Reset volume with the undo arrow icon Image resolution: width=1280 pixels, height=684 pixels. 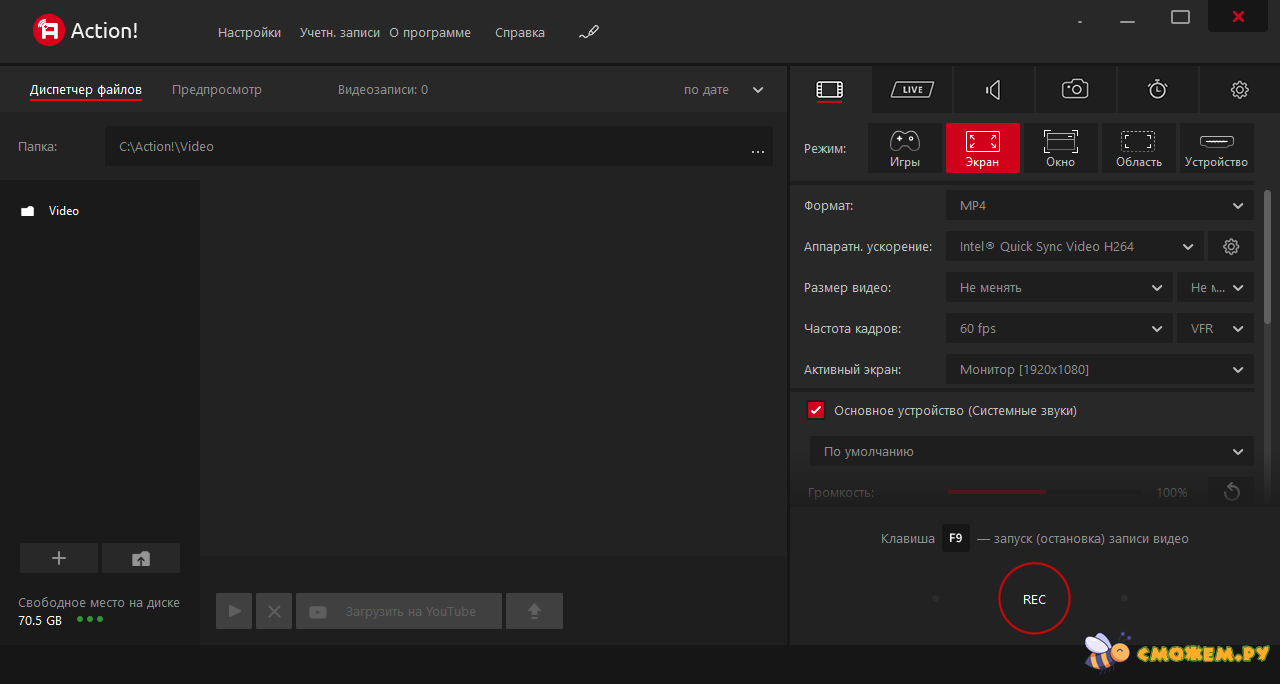(1230, 492)
